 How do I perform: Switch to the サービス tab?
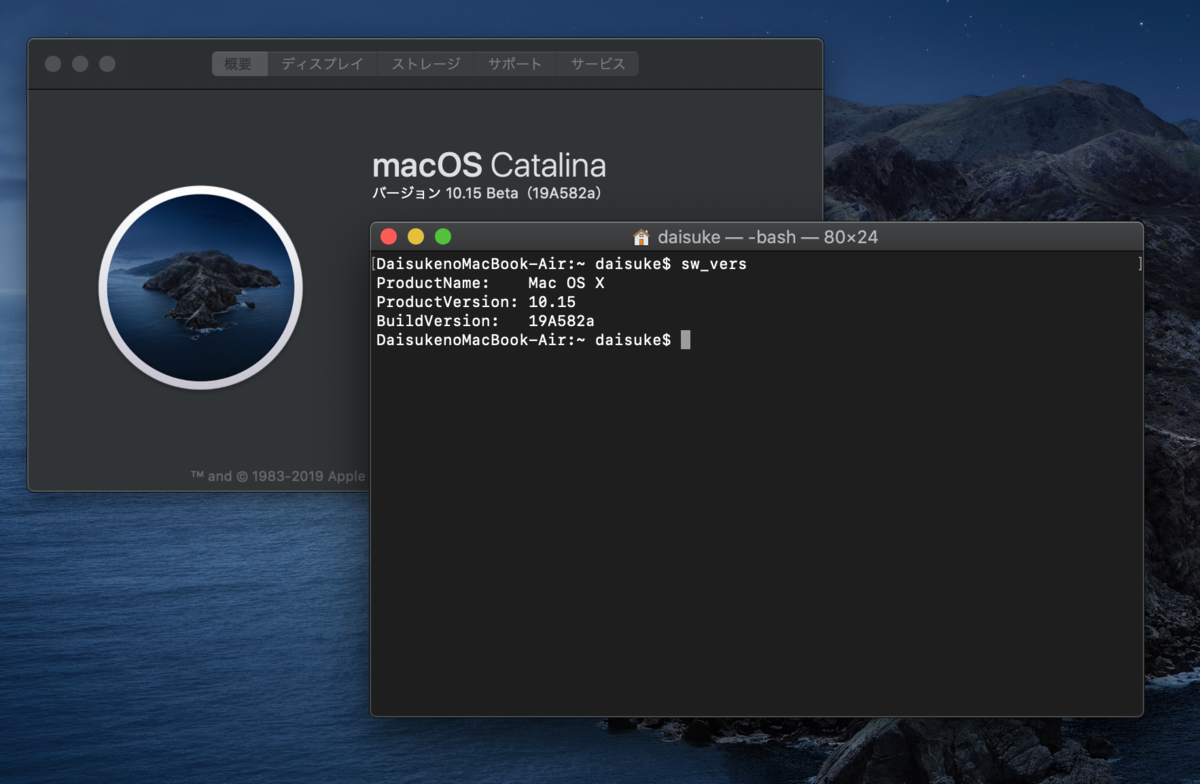click(598, 64)
